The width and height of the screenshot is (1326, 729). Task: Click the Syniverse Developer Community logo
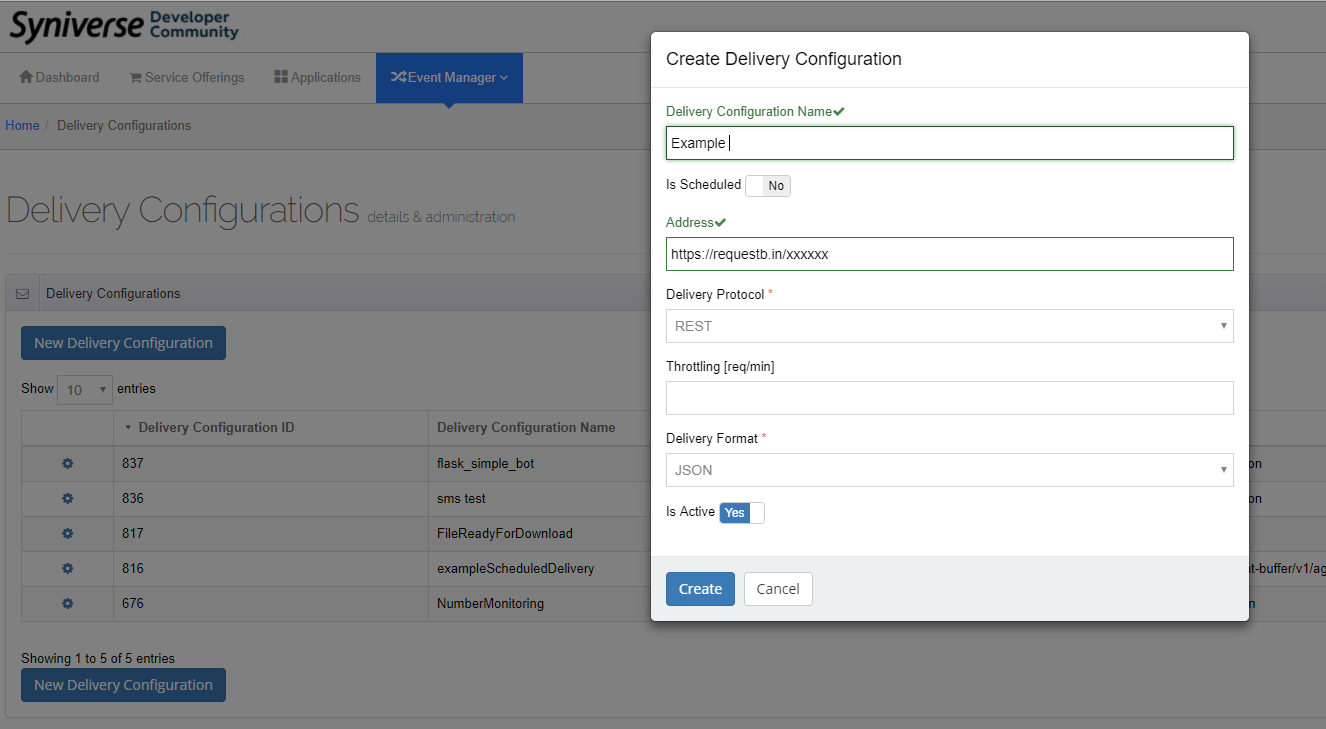124,26
